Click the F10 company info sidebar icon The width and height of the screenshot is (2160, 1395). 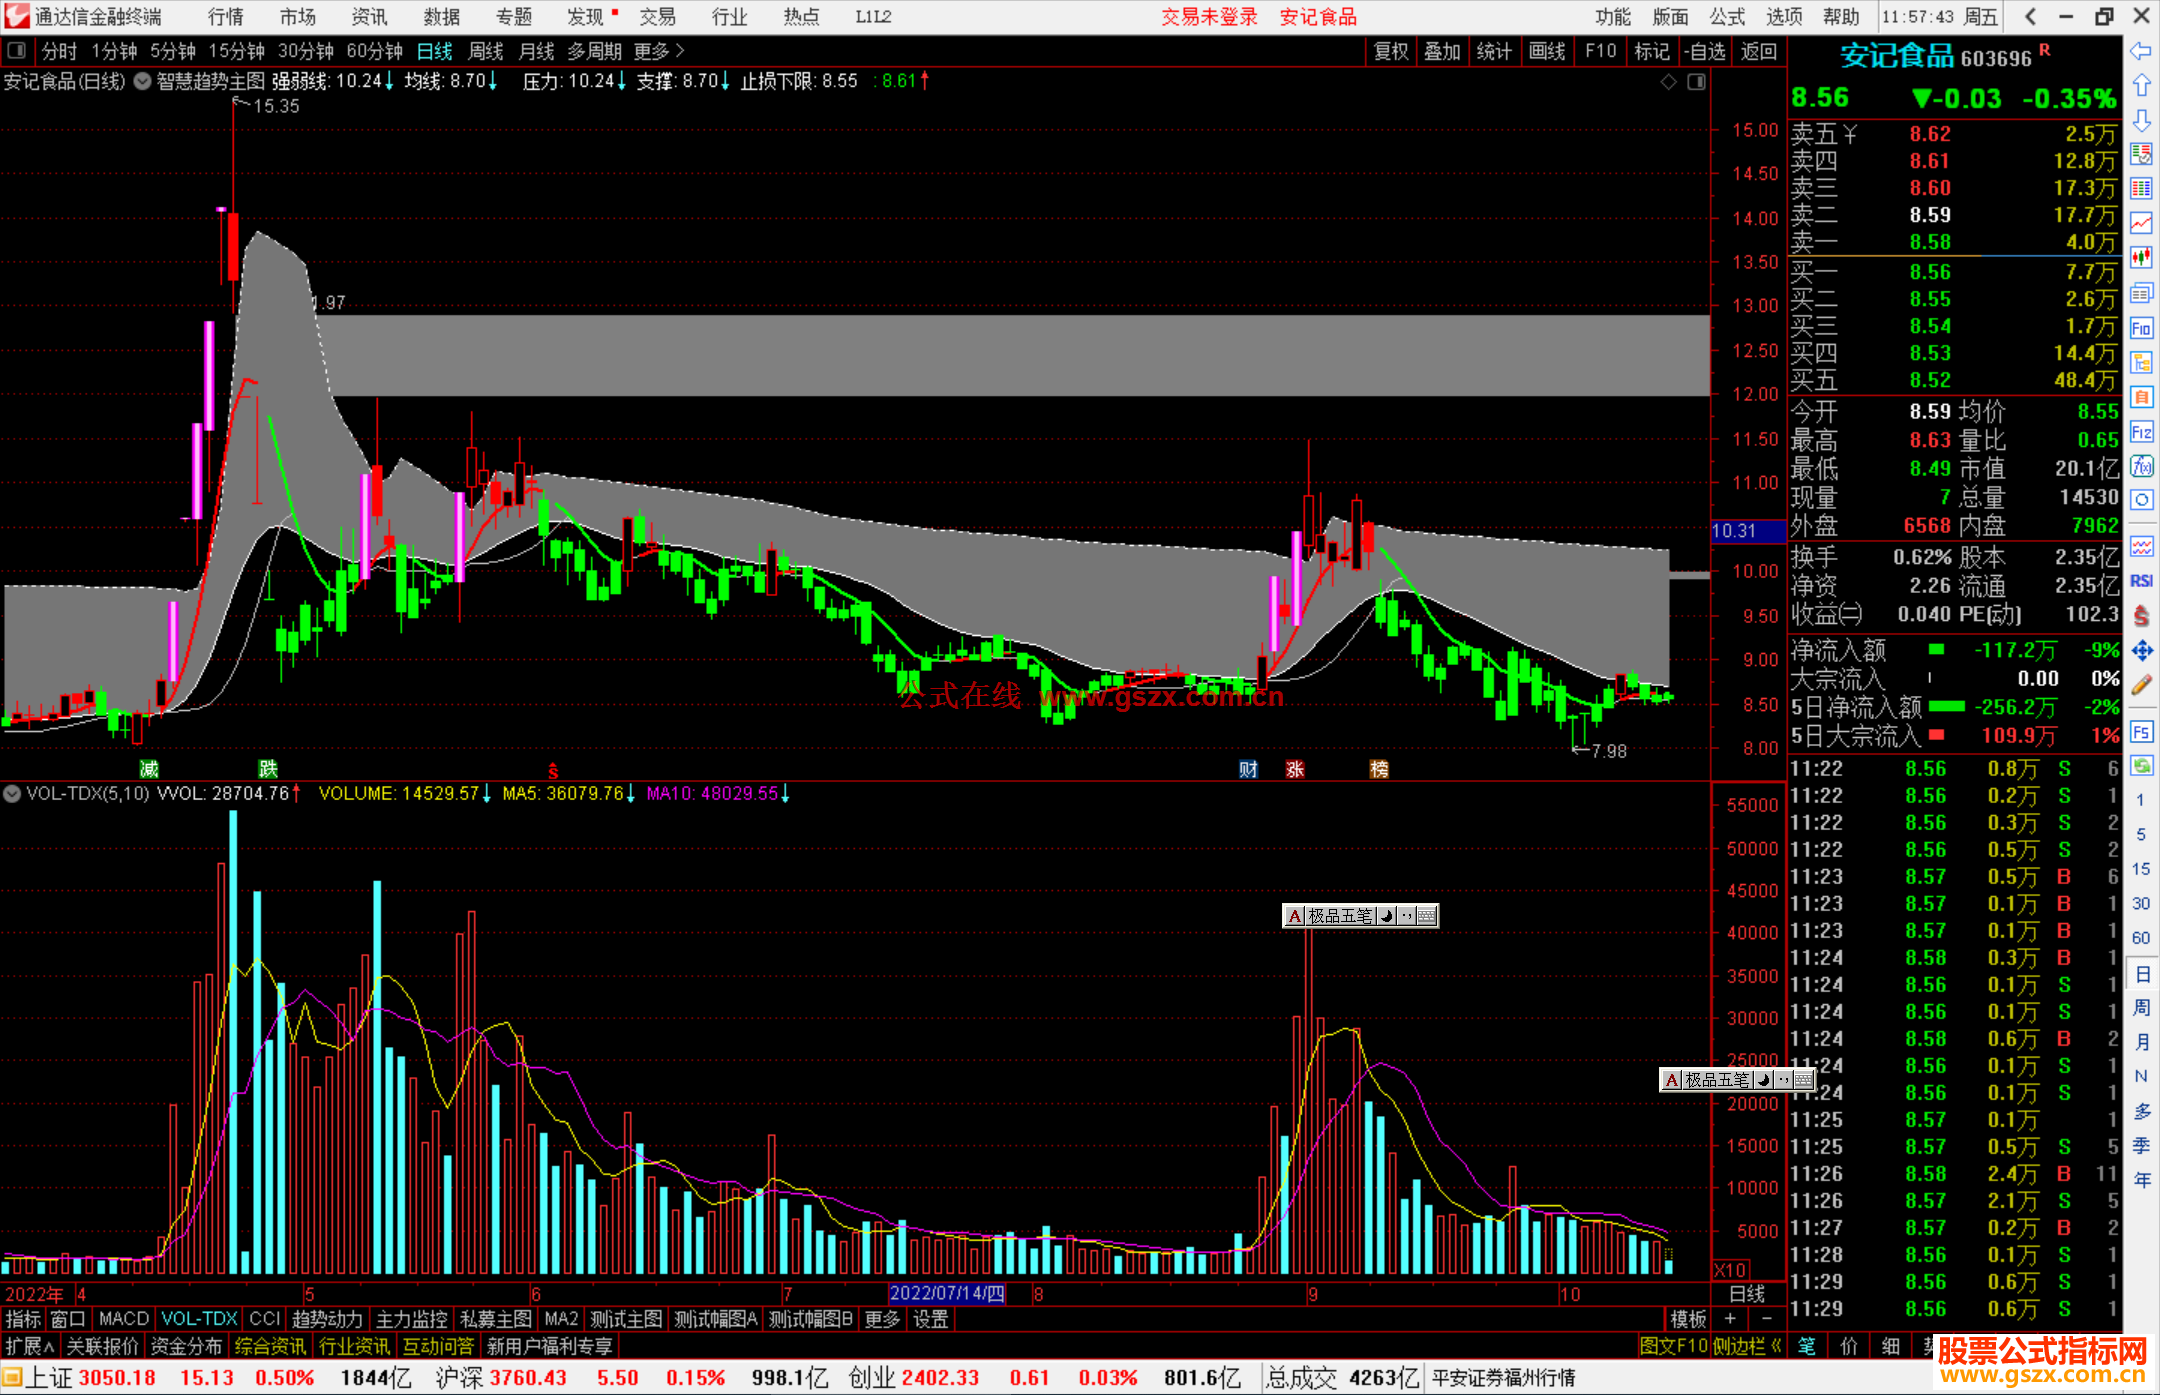point(2141,328)
